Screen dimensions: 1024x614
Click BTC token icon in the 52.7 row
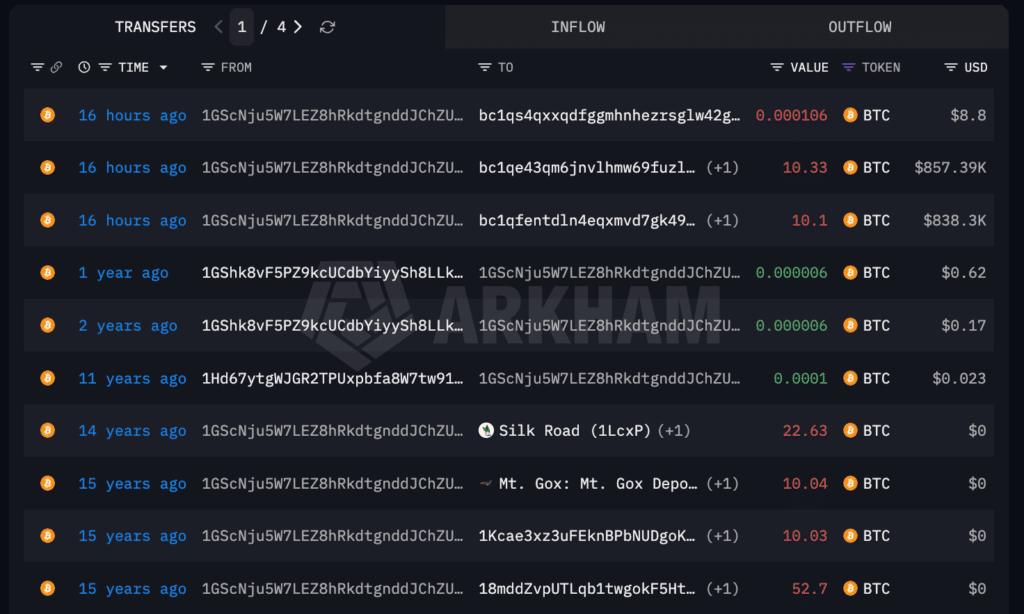coord(850,589)
